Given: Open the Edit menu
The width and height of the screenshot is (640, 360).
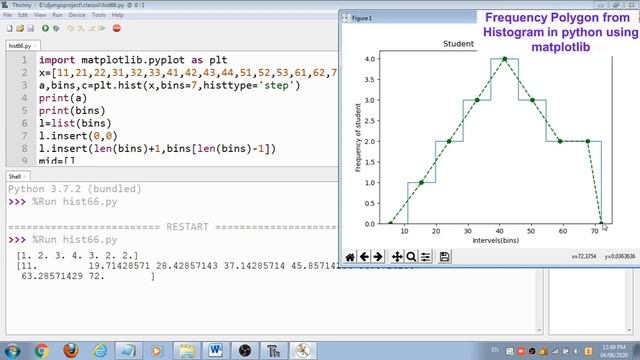Looking at the screenshot, I should point(23,15).
